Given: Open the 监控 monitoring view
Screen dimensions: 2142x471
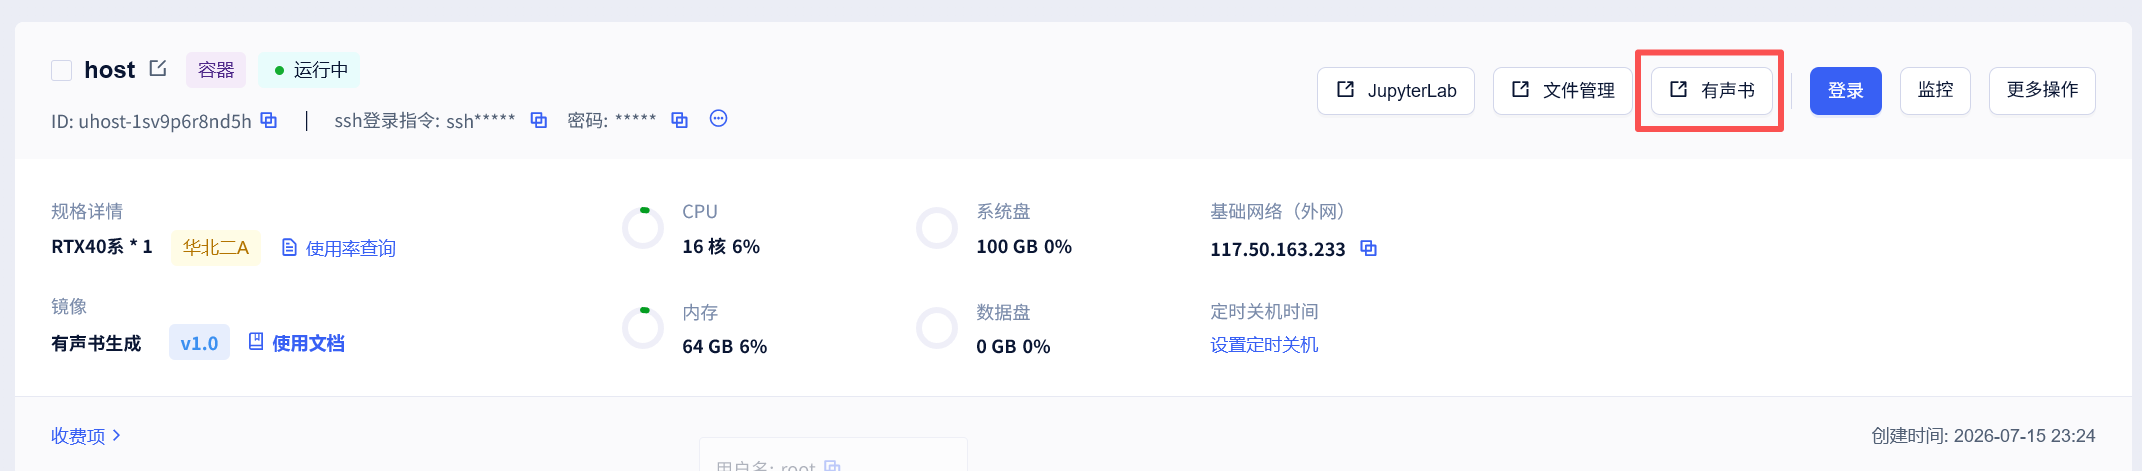Looking at the screenshot, I should (x=1935, y=91).
